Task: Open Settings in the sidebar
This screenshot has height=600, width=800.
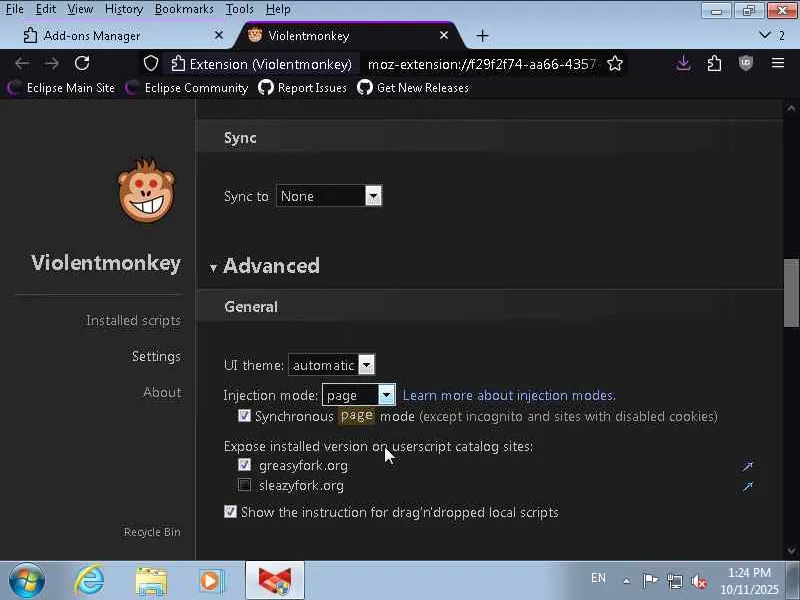Action: click(156, 356)
